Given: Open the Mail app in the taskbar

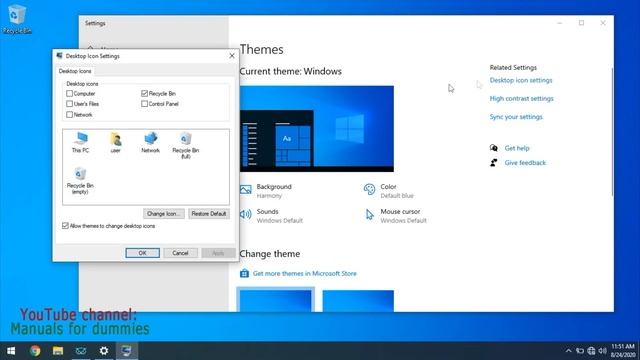Looking at the screenshot, I should point(81,351).
